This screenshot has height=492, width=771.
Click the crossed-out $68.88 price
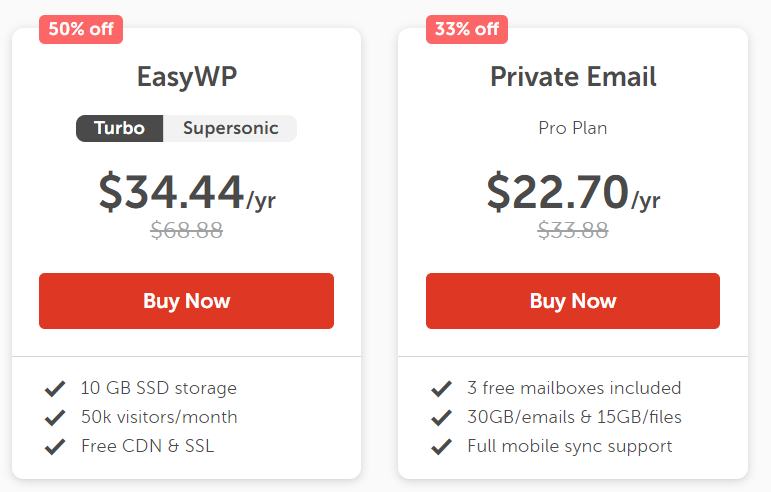[x=187, y=230]
